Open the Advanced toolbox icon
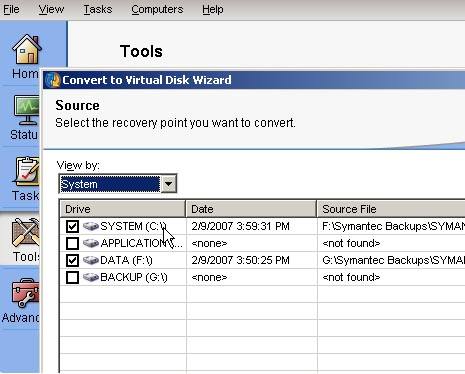 (x=25, y=294)
